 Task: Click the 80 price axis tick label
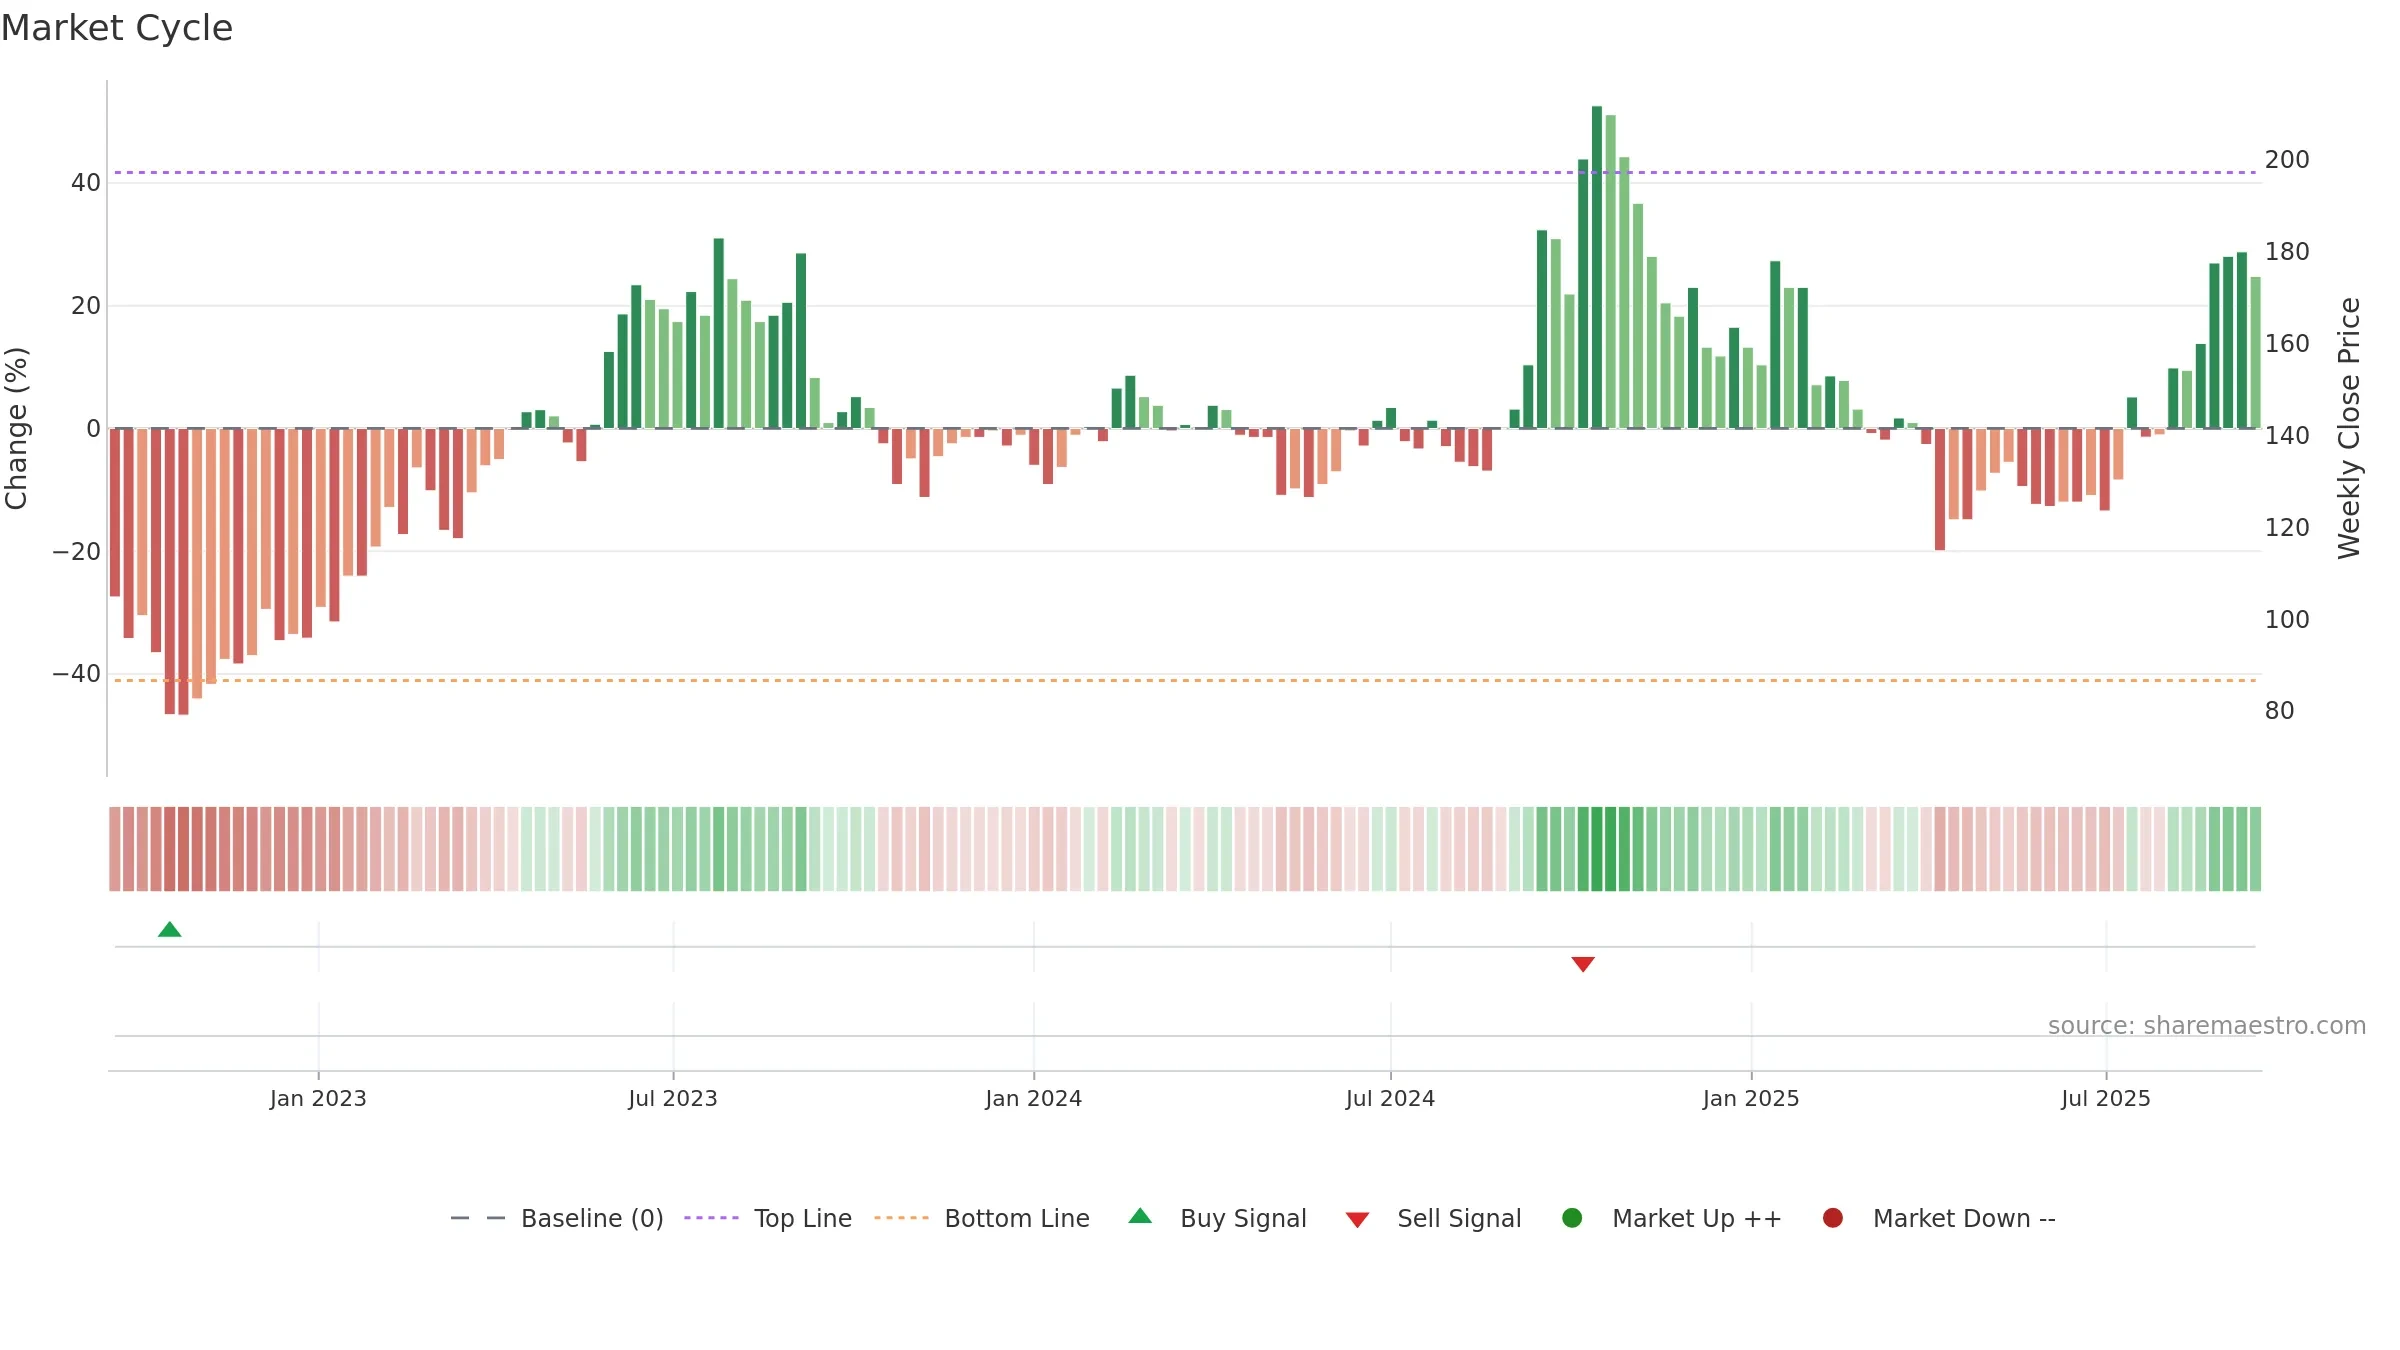click(x=2280, y=711)
